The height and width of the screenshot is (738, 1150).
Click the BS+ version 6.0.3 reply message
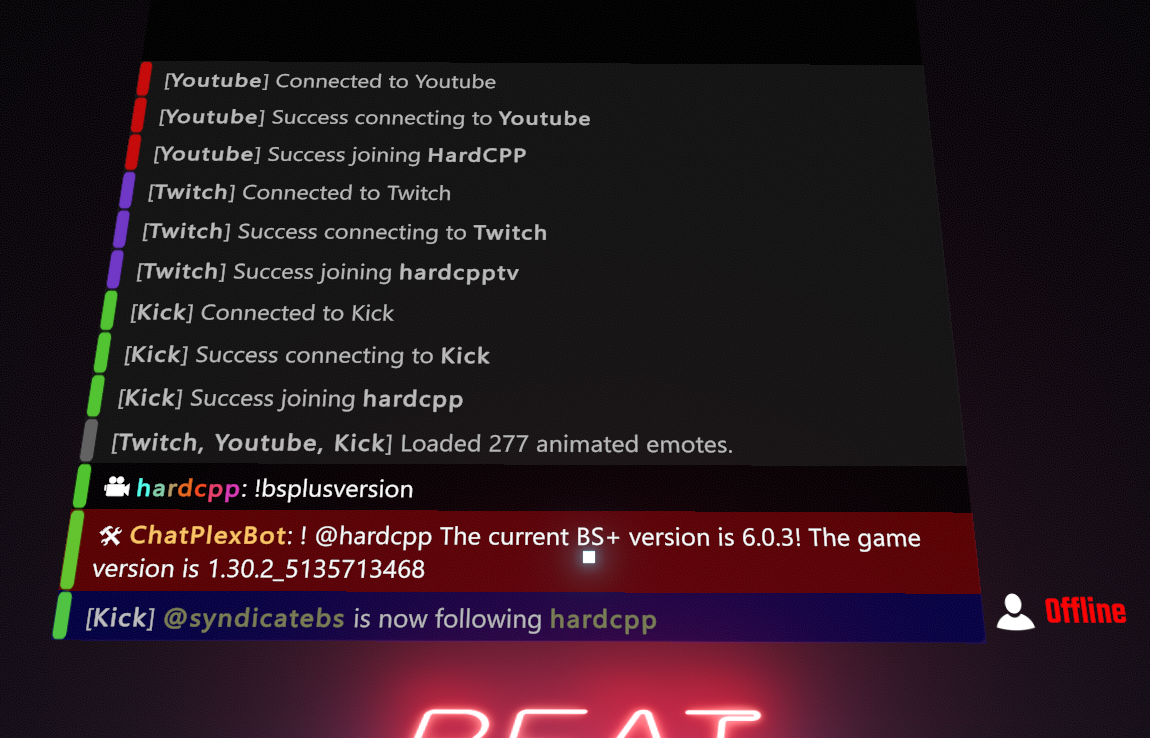coord(506,552)
